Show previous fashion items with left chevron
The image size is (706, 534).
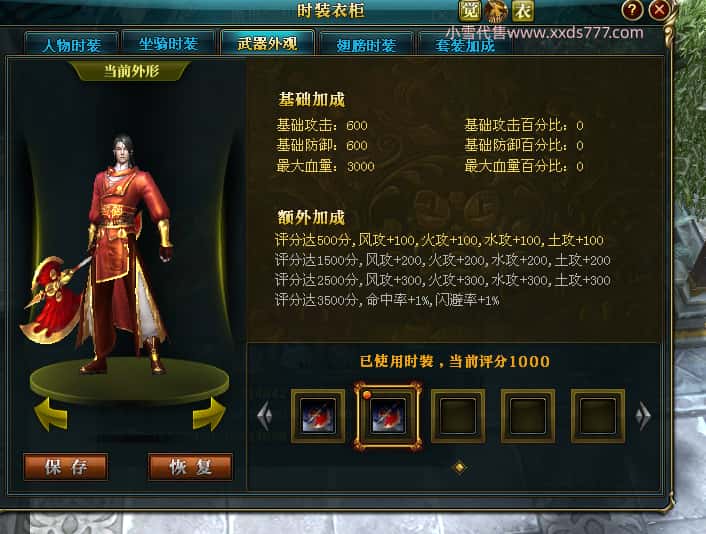click(x=265, y=415)
